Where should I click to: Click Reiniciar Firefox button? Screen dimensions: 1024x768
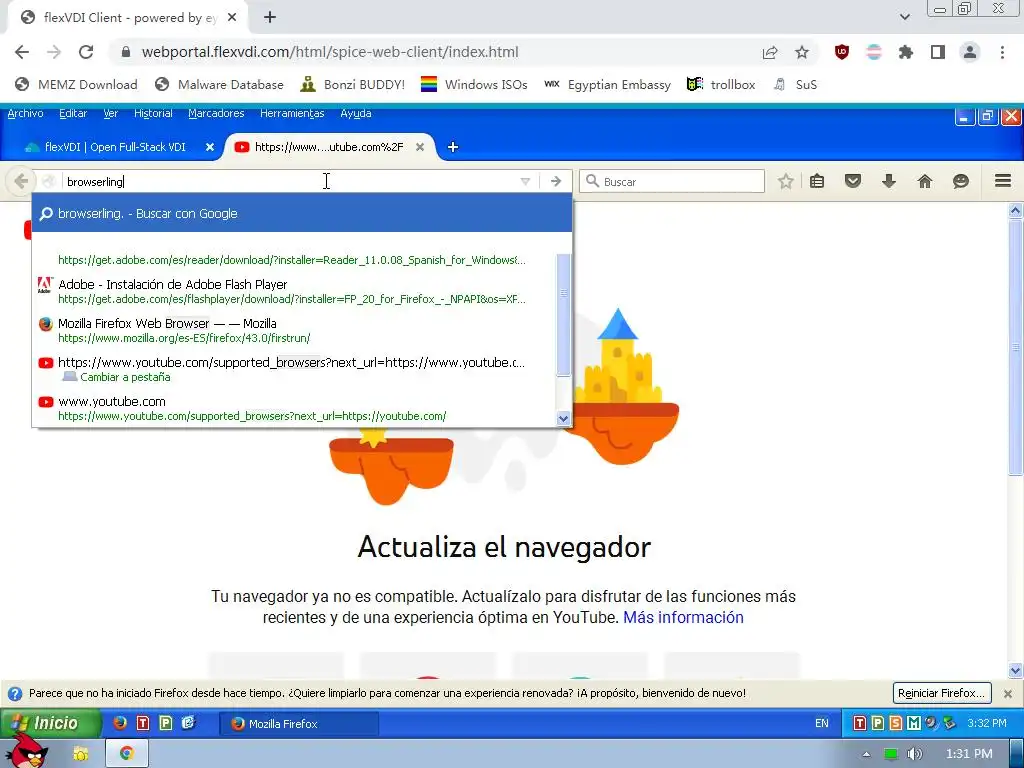pyautogui.click(x=942, y=693)
